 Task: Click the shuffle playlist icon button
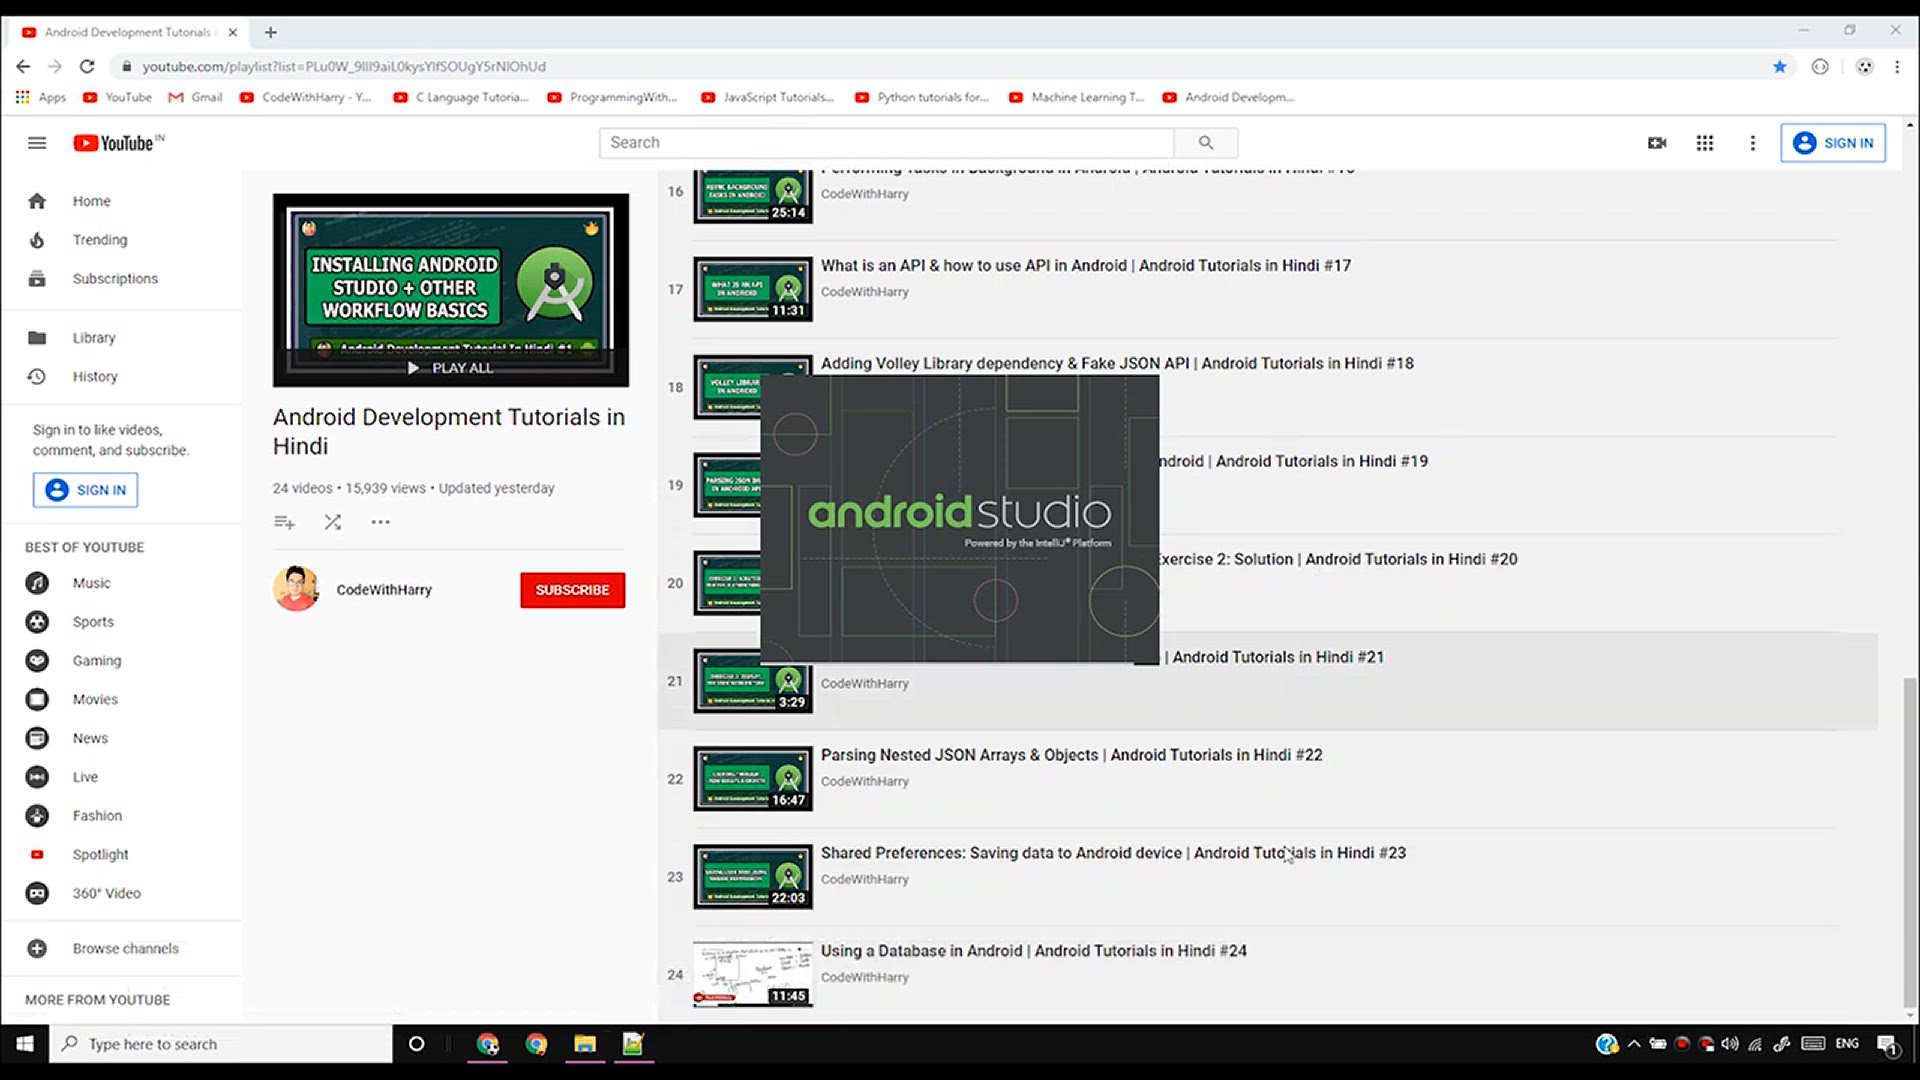tap(332, 521)
